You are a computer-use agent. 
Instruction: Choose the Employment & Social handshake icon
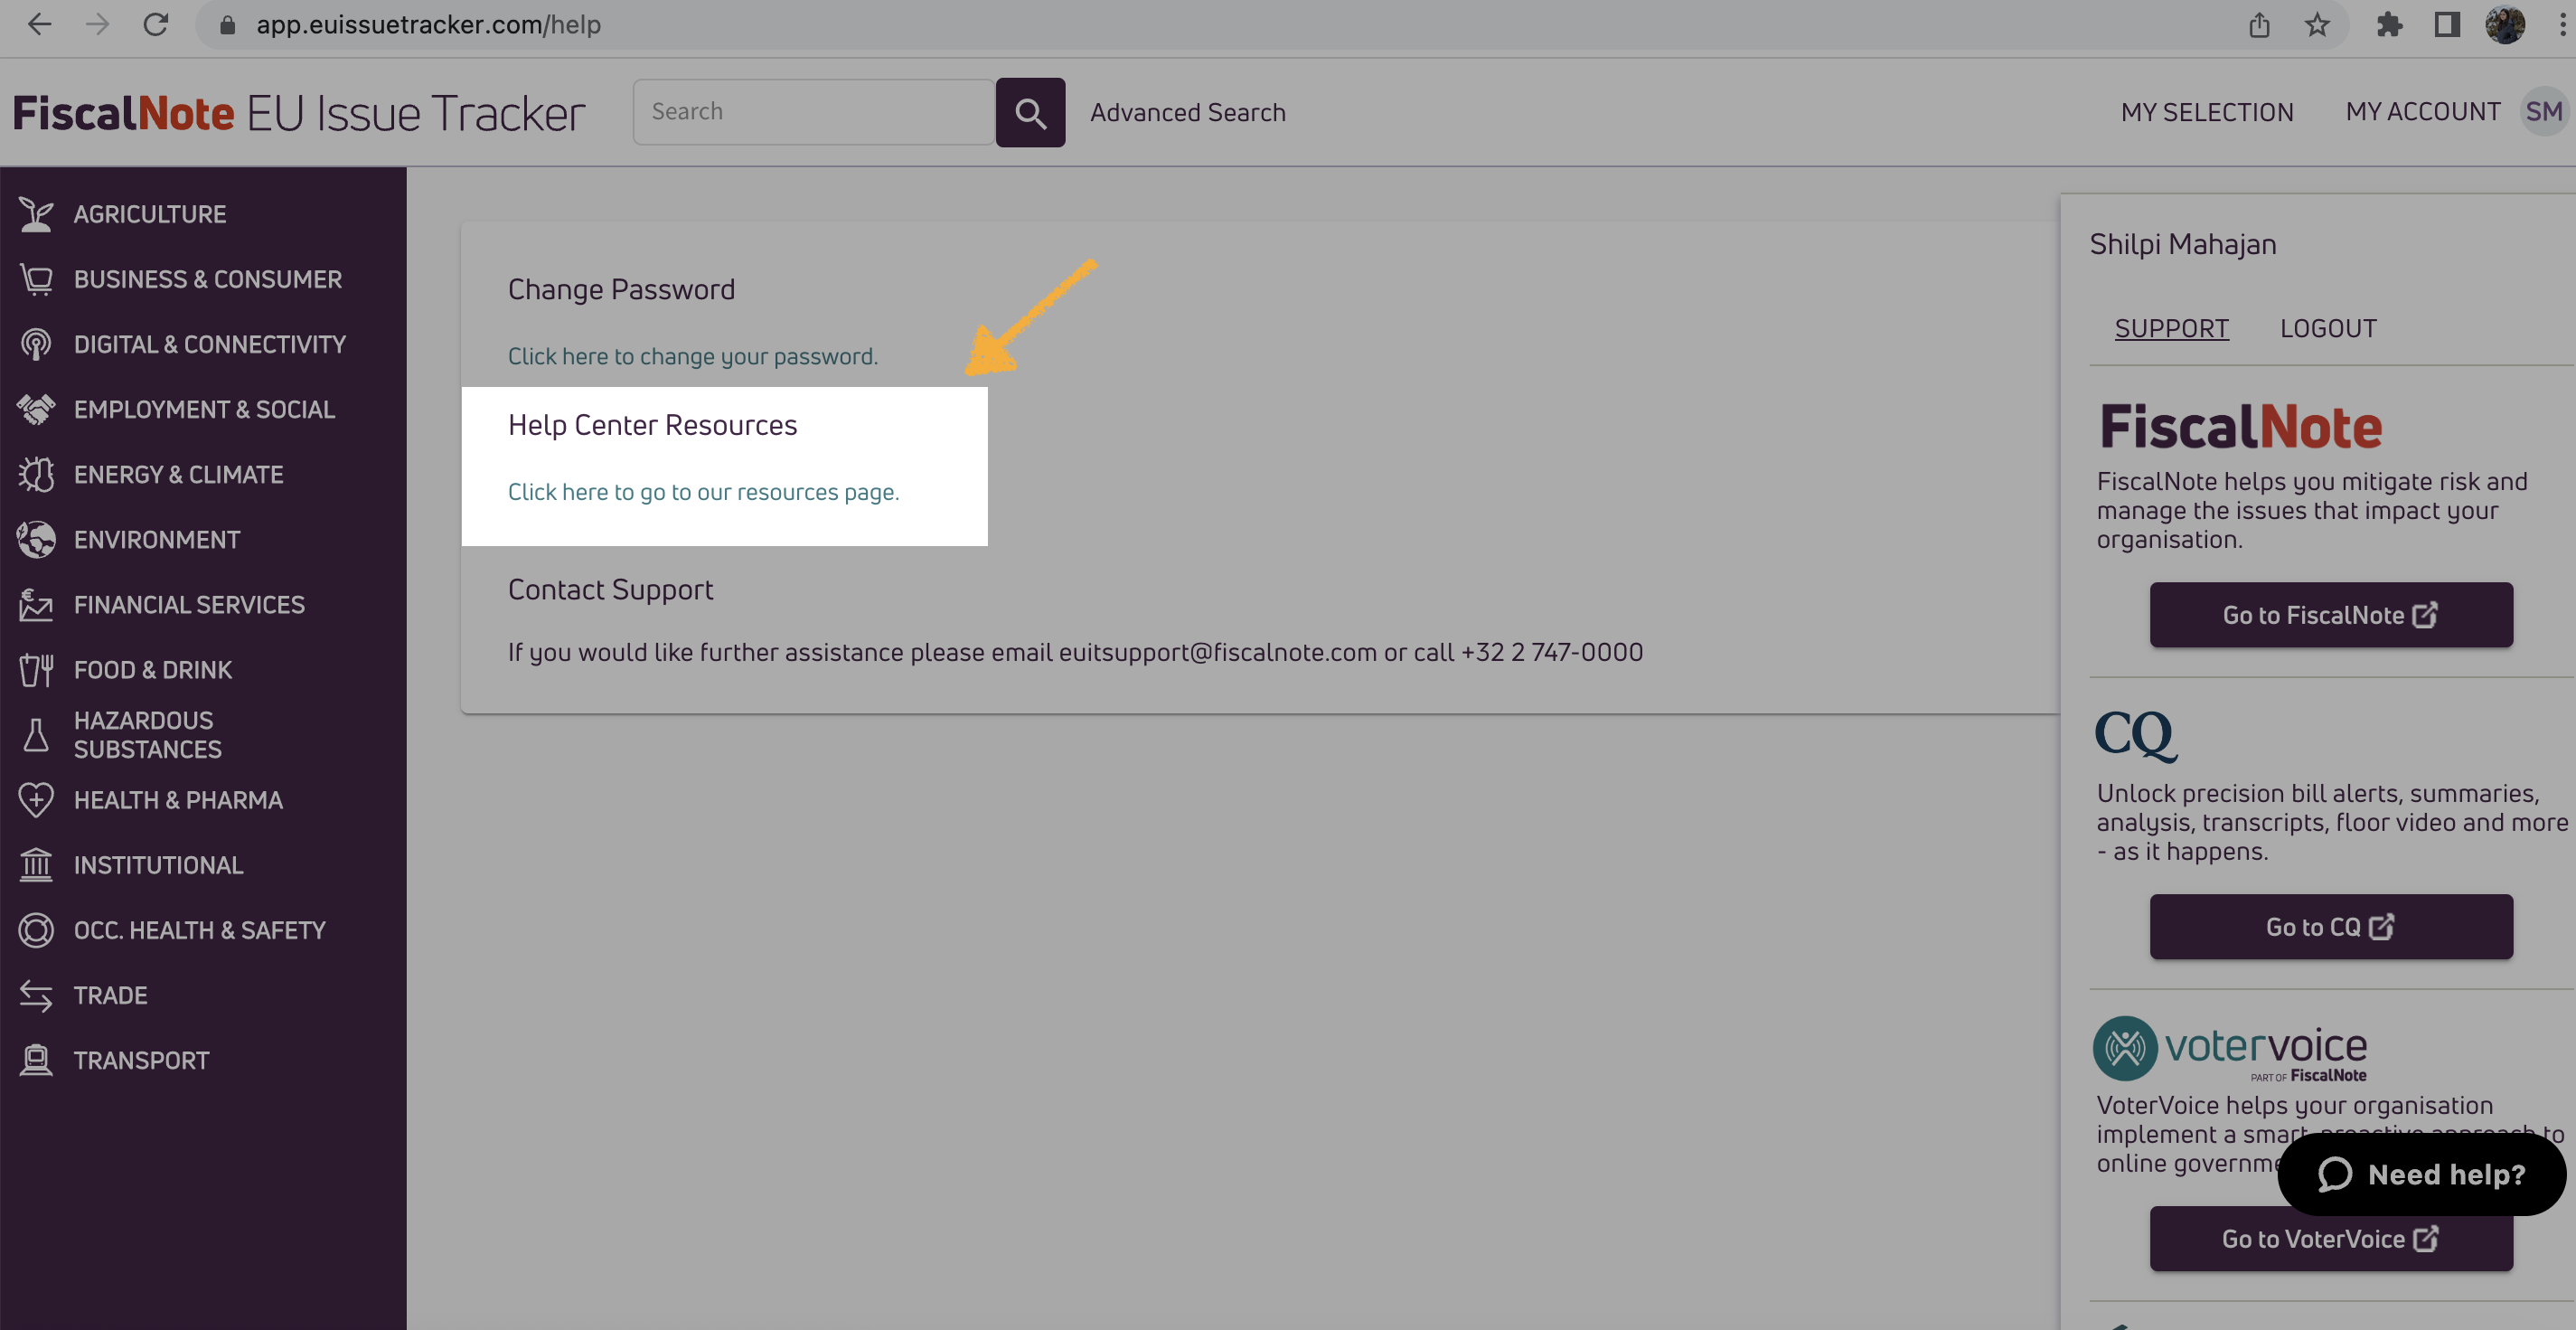tap(36, 409)
